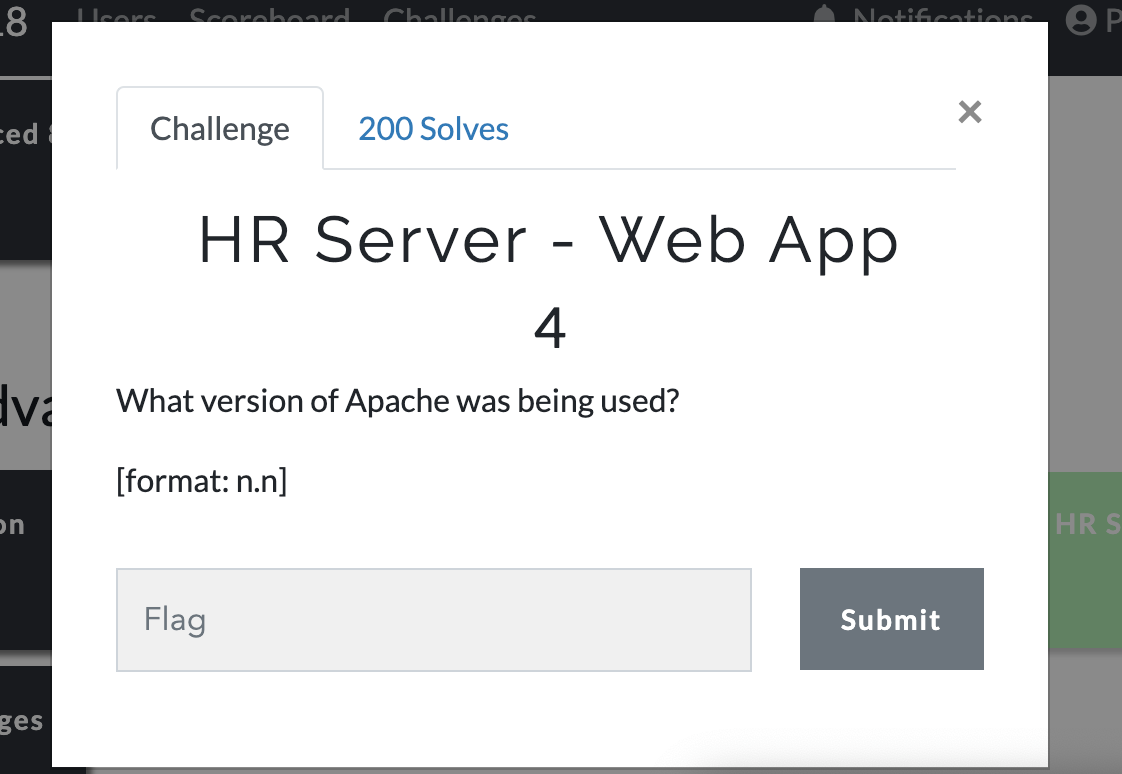
Task: Open the profile user icon in navbar
Action: pyautogui.click(x=1080, y=19)
